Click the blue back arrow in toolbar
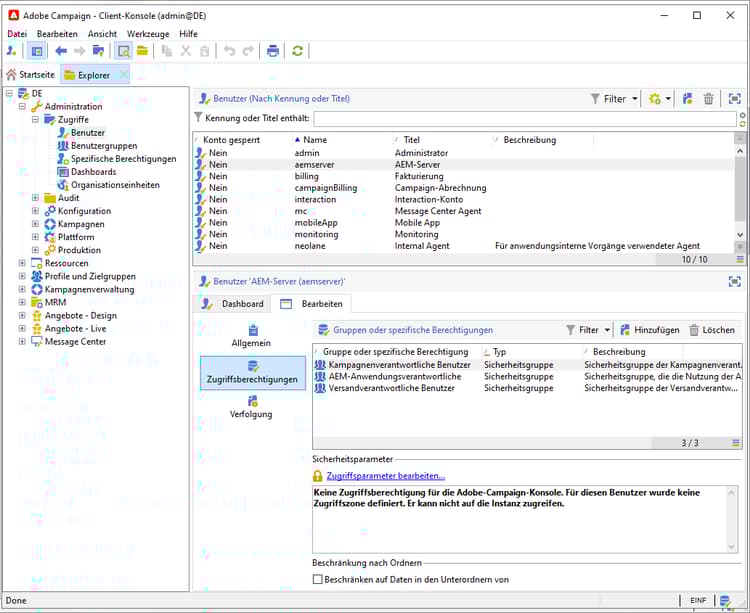This screenshot has width=750, height=613. (x=61, y=51)
